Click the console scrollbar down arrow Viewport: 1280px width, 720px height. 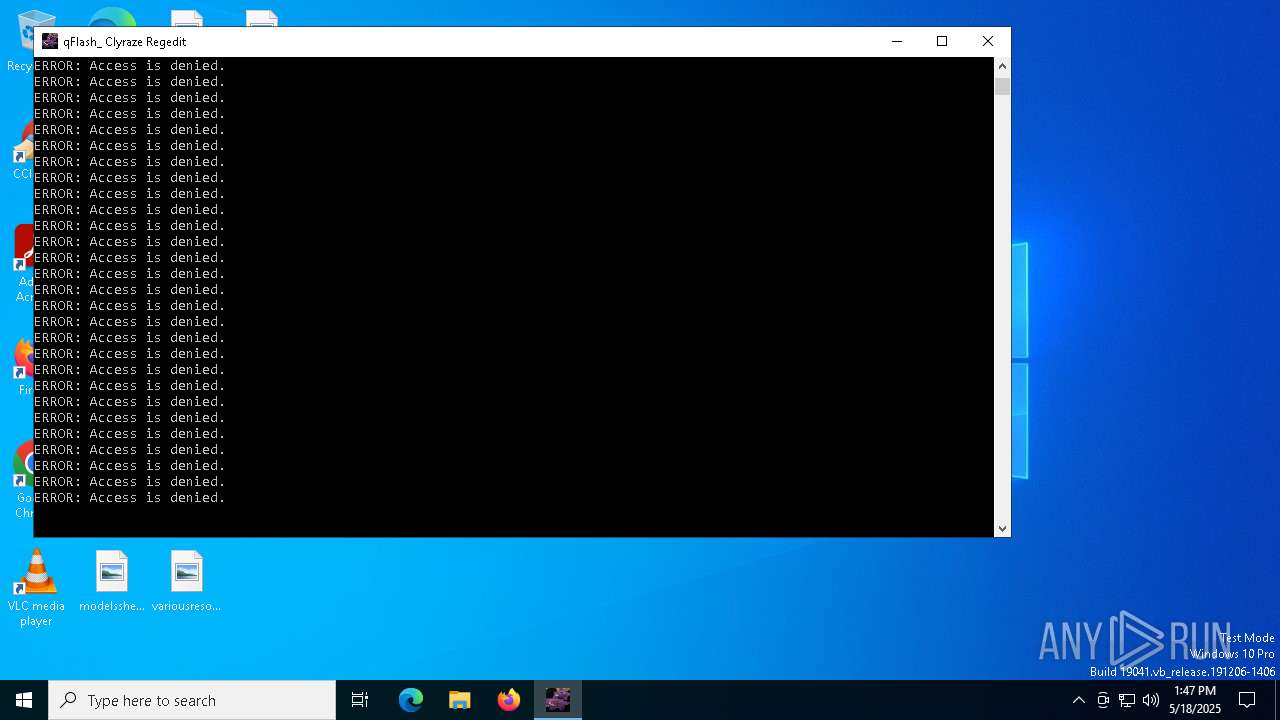pyautogui.click(x=1002, y=528)
